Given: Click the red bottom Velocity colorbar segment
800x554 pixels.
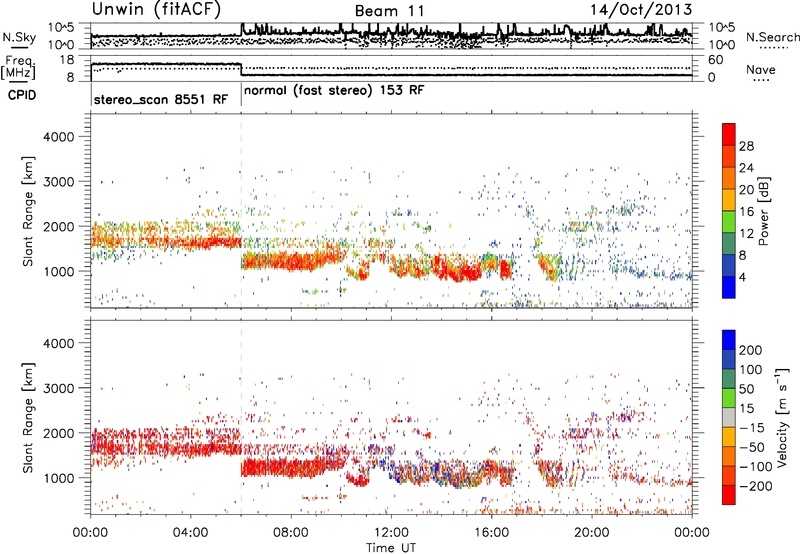Looking at the screenshot, I should click(x=729, y=495).
